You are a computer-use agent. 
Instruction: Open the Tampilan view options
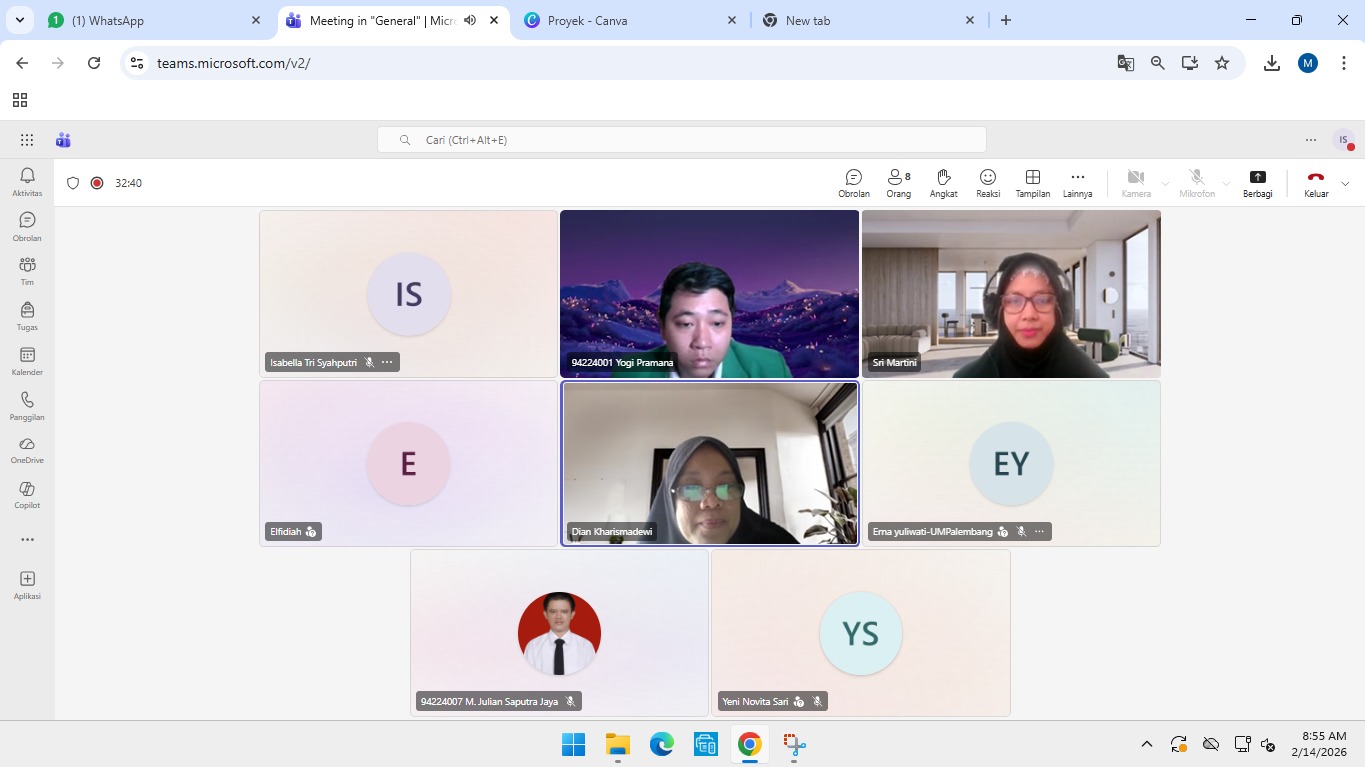pyautogui.click(x=1032, y=183)
